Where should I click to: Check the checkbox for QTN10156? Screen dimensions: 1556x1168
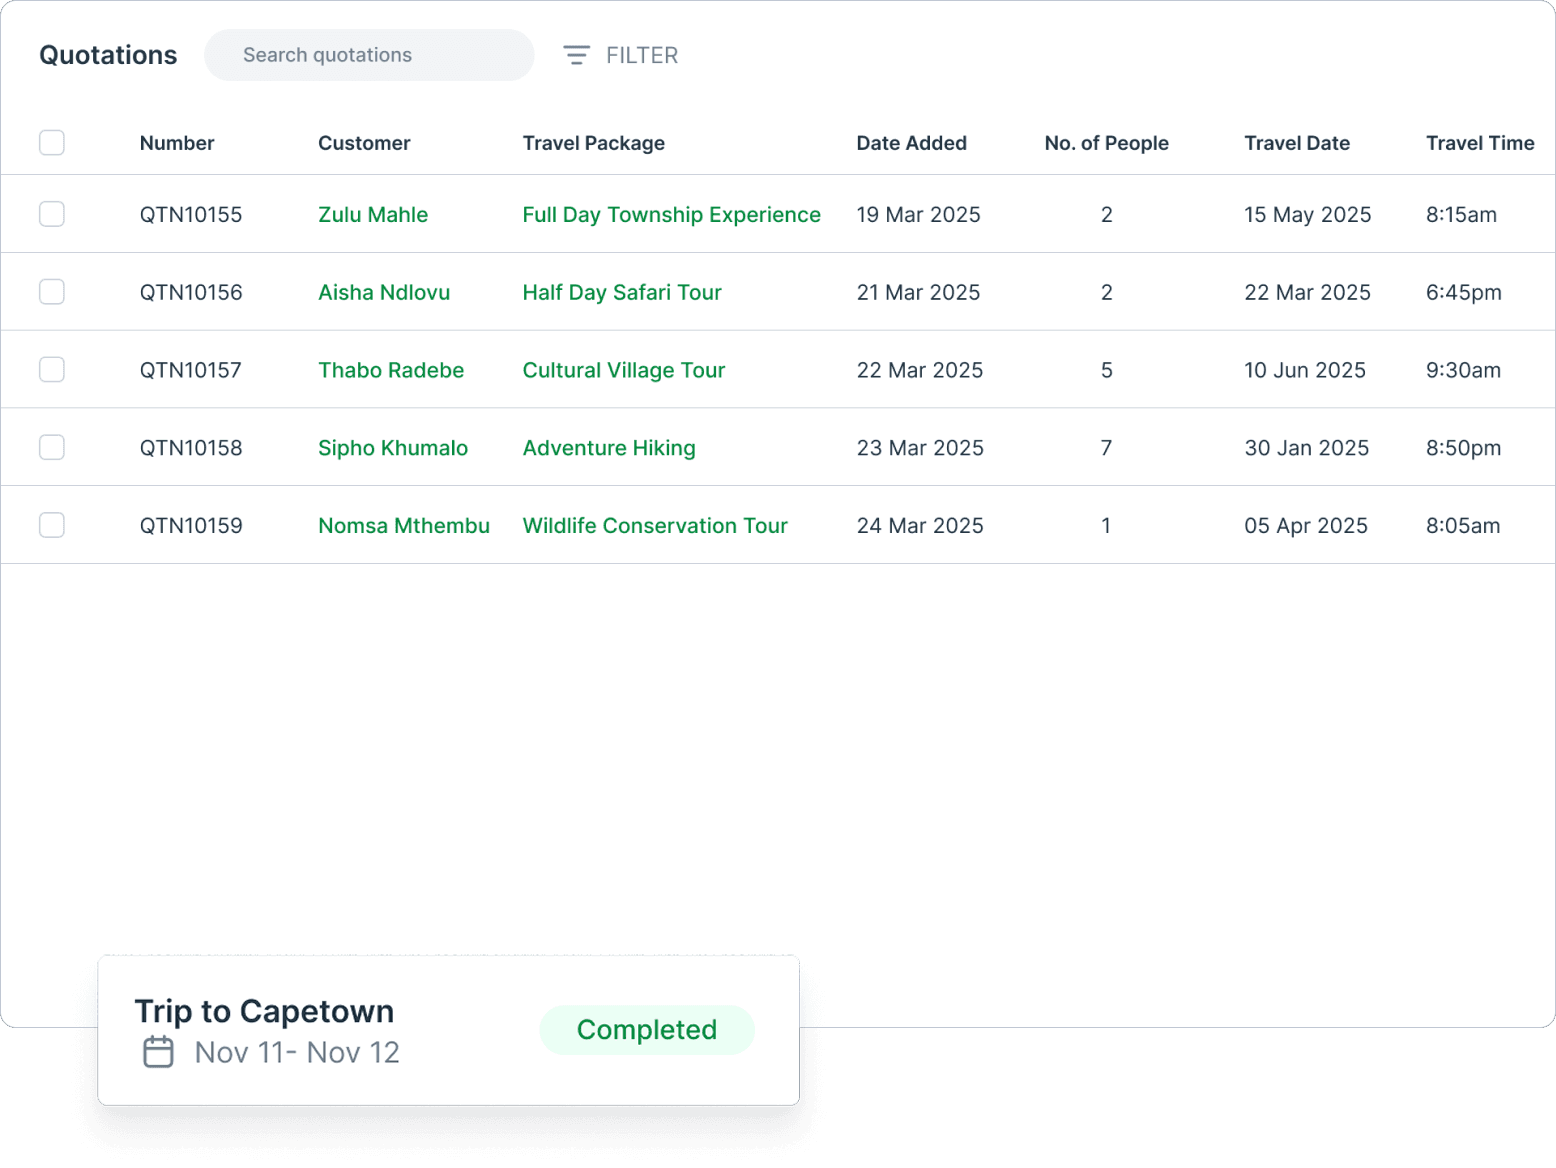click(51, 291)
